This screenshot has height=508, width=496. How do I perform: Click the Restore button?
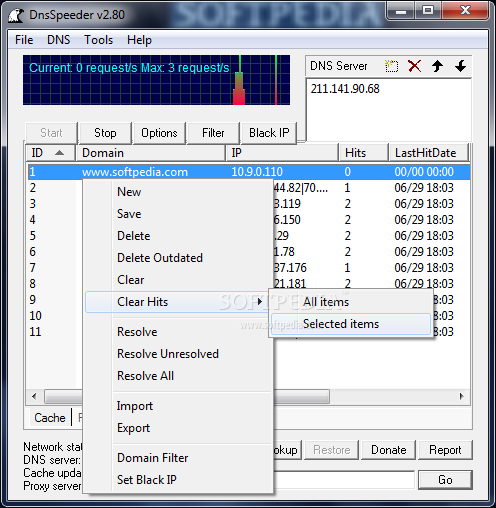[332, 450]
